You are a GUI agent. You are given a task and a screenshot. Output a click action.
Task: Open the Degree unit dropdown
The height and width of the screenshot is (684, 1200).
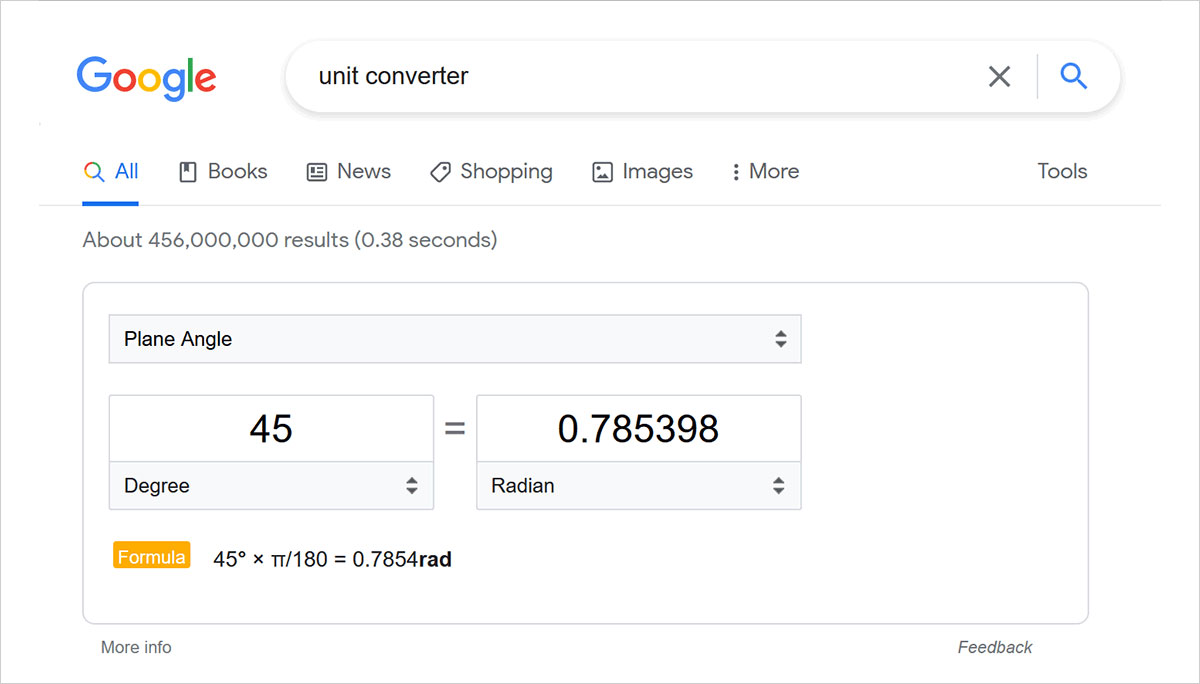[271, 486]
